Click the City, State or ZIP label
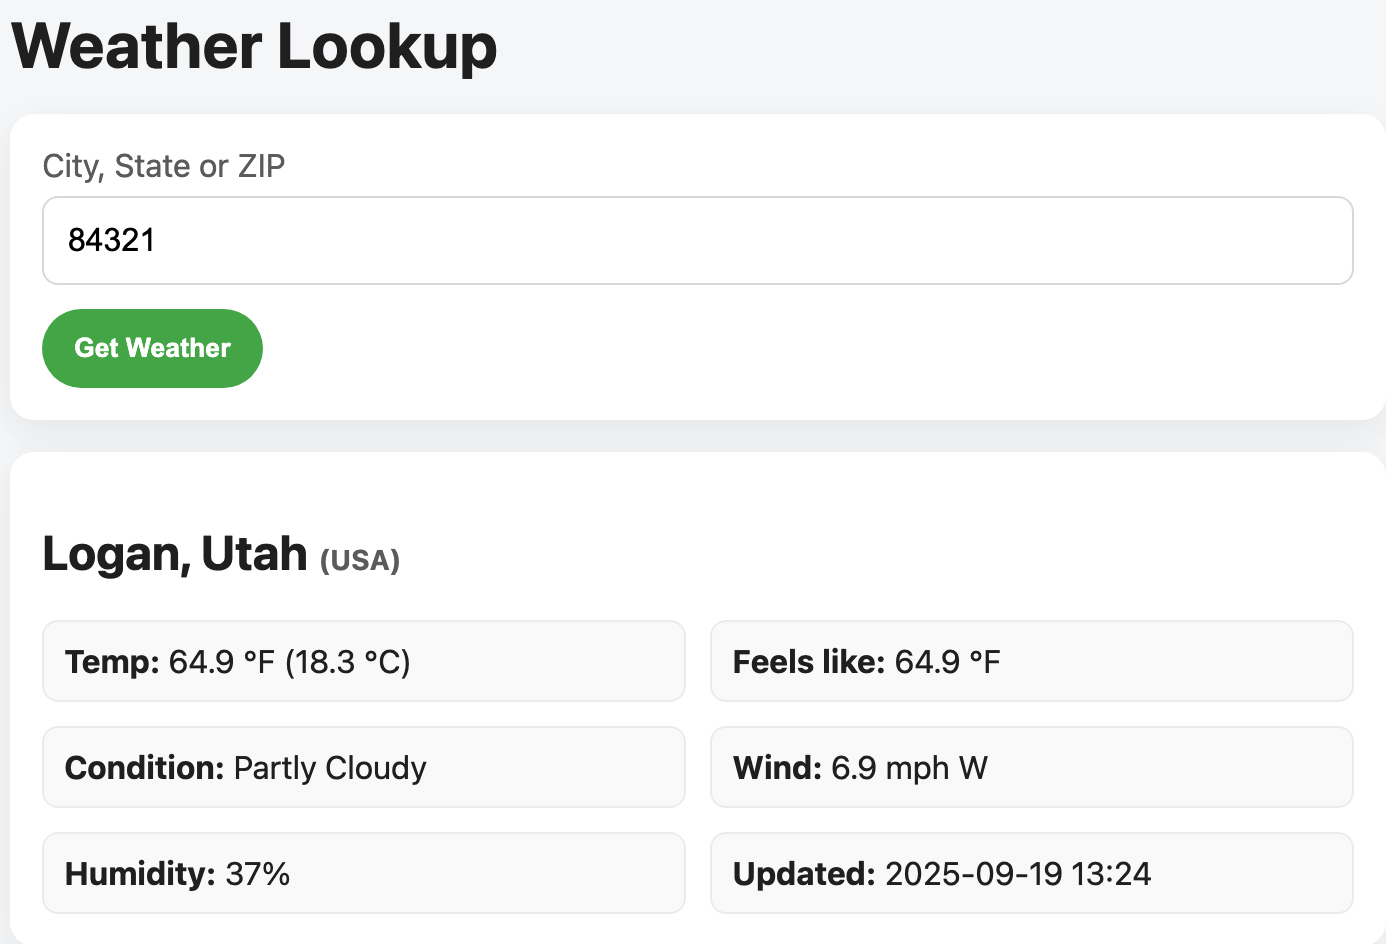Screen dimensions: 1386x944 pyautogui.click(x=163, y=166)
